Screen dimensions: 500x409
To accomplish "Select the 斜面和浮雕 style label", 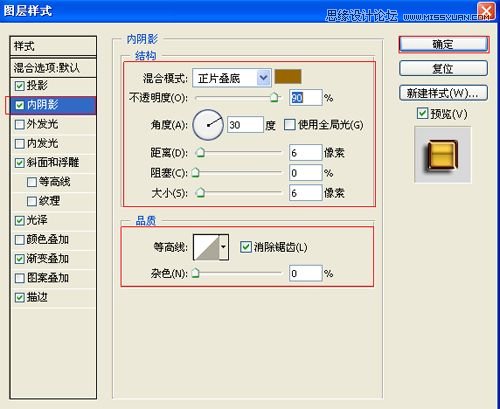I will 53,163.
